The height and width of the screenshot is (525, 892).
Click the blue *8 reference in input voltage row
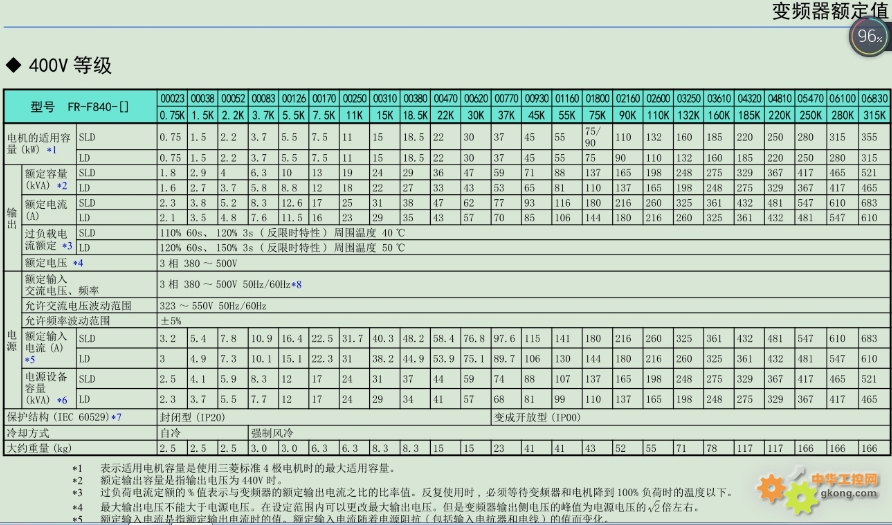[x=296, y=284]
